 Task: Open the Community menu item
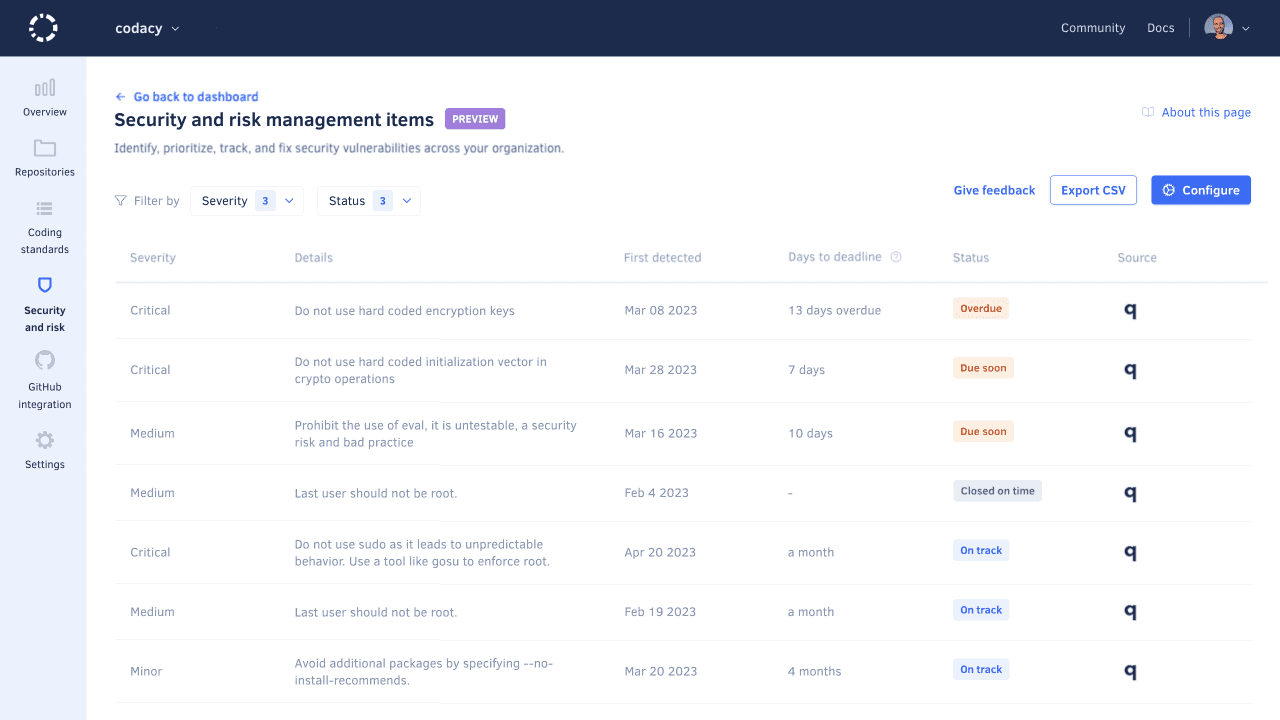(1093, 27)
